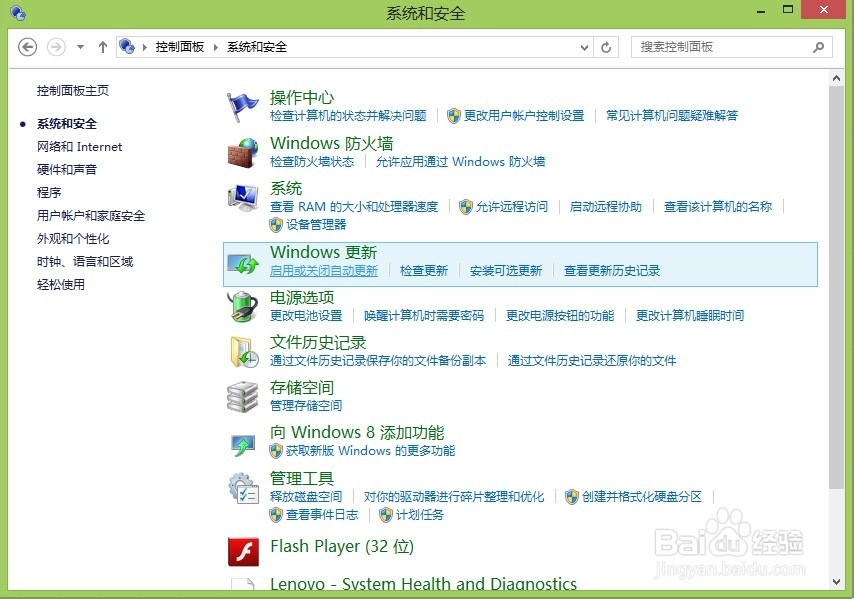Open 用户帐户和家庭安全 in the sidebar

[91, 216]
